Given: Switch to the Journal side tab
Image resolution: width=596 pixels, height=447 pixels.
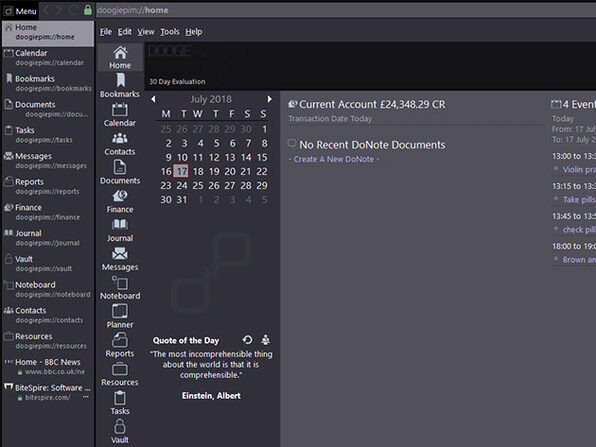Looking at the screenshot, I should [x=48, y=238].
